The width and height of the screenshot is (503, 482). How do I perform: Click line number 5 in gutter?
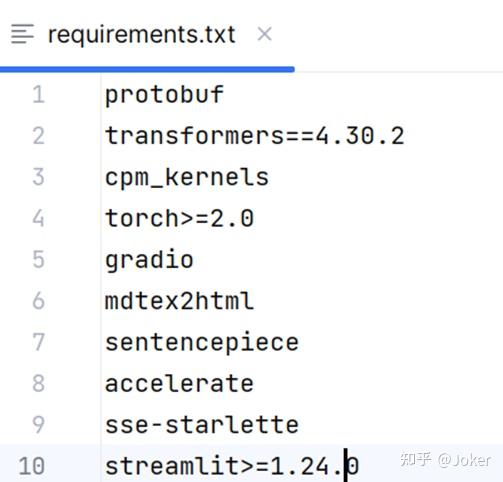coord(39,260)
